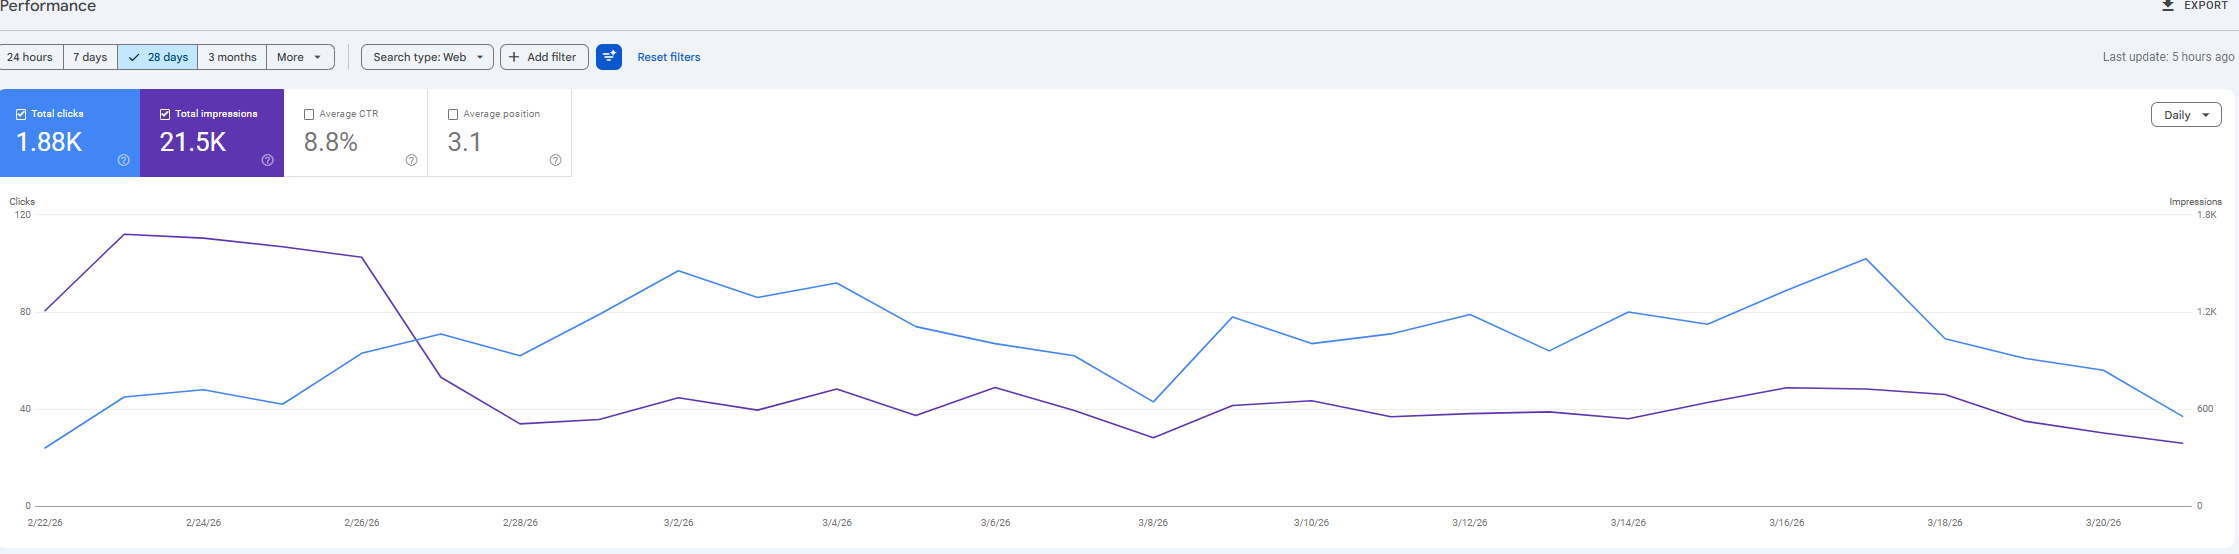This screenshot has width=2239, height=554.
Task: Select the 7 days date range
Action: point(90,57)
